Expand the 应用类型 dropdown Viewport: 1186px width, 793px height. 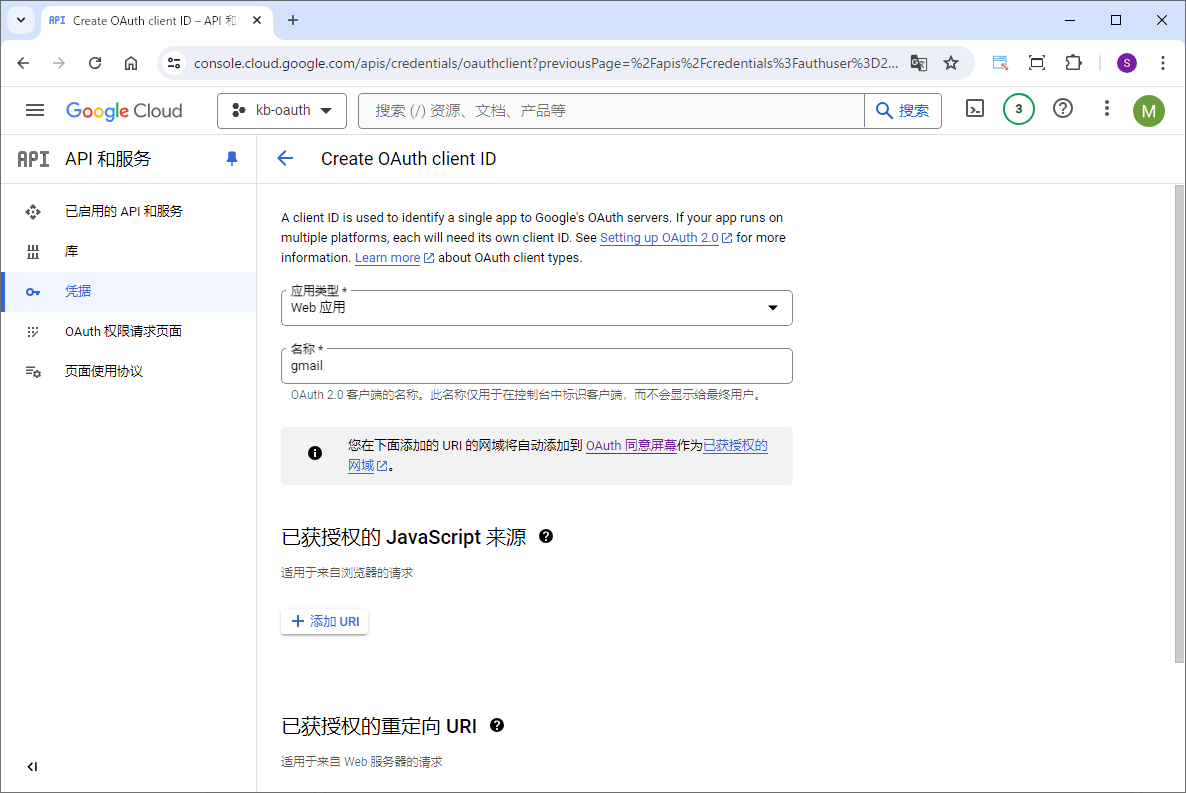536,308
